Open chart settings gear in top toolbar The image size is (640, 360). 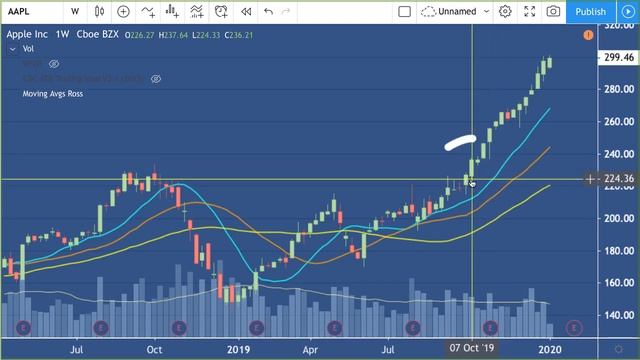[505, 11]
